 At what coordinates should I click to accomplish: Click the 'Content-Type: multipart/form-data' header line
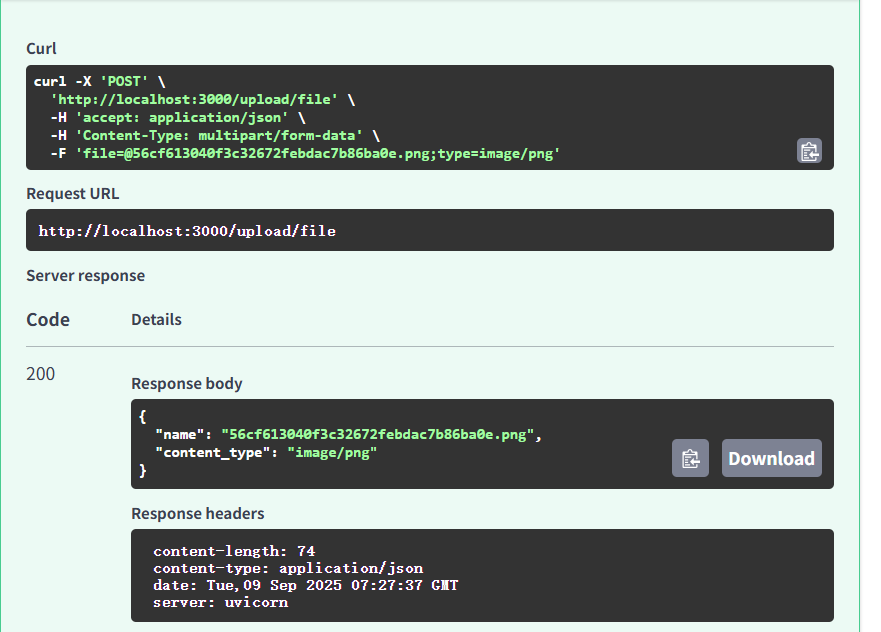215,135
